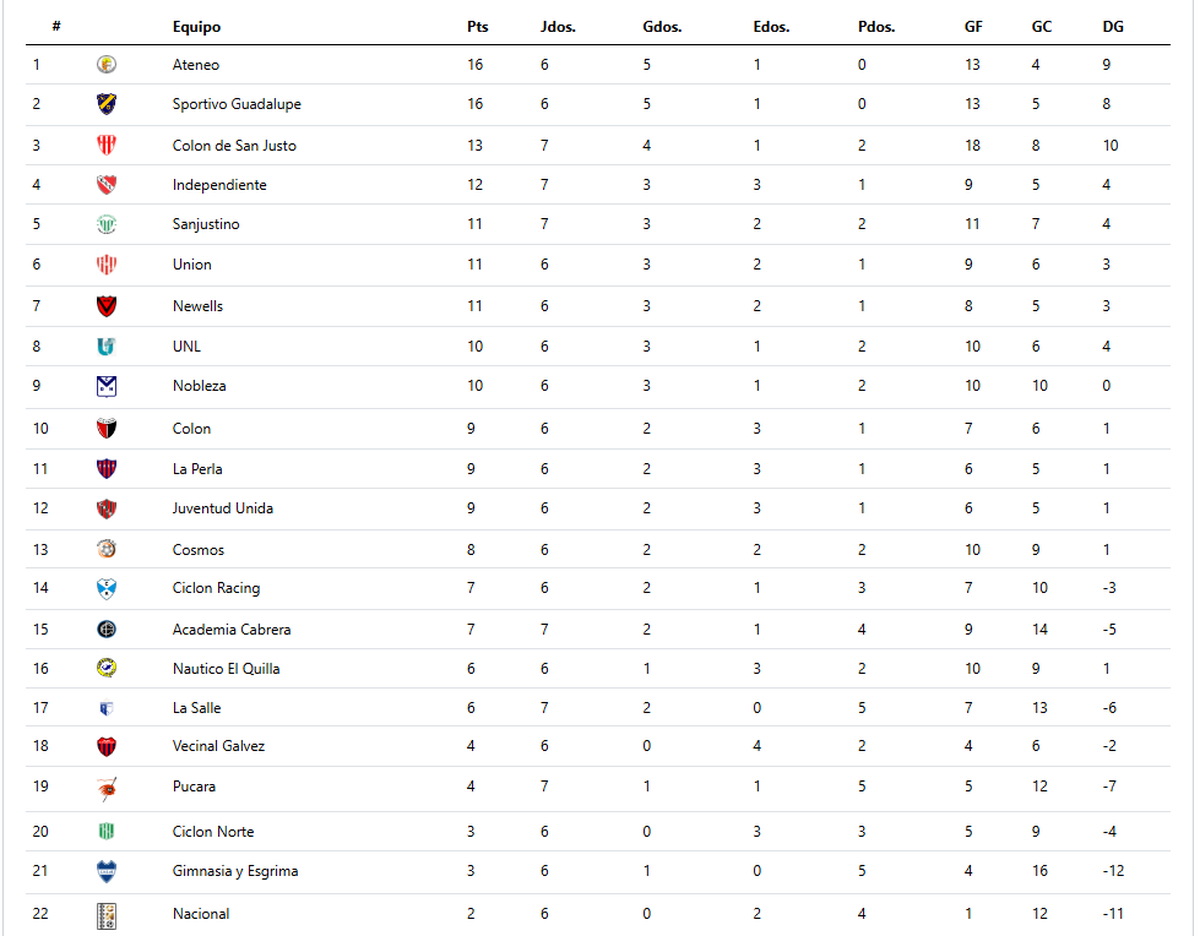Click the Independiente team badge
The height and width of the screenshot is (936, 1200).
click(x=106, y=185)
